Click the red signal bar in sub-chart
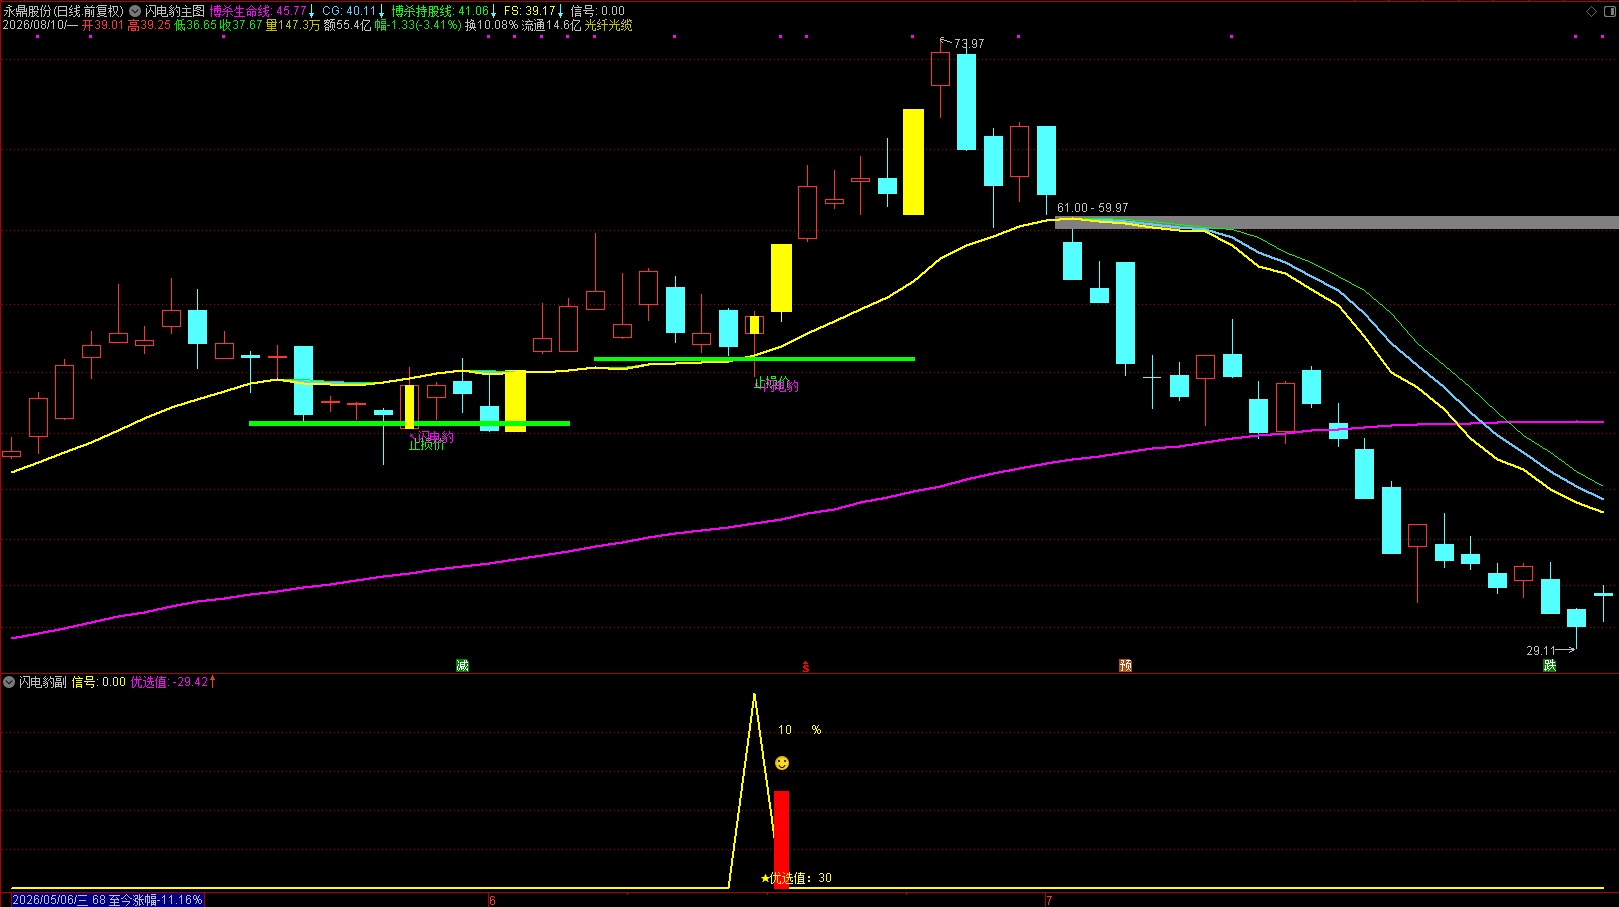This screenshot has width=1619, height=907. [781, 838]
